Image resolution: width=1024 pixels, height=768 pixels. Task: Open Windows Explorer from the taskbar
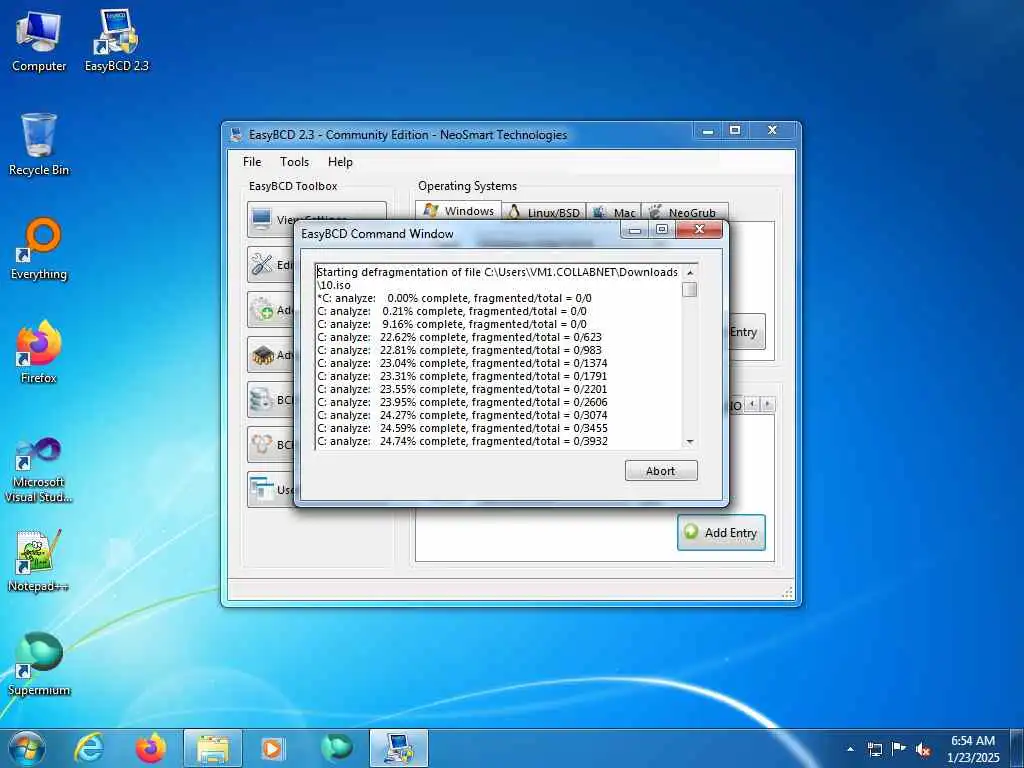click(213, 748)
